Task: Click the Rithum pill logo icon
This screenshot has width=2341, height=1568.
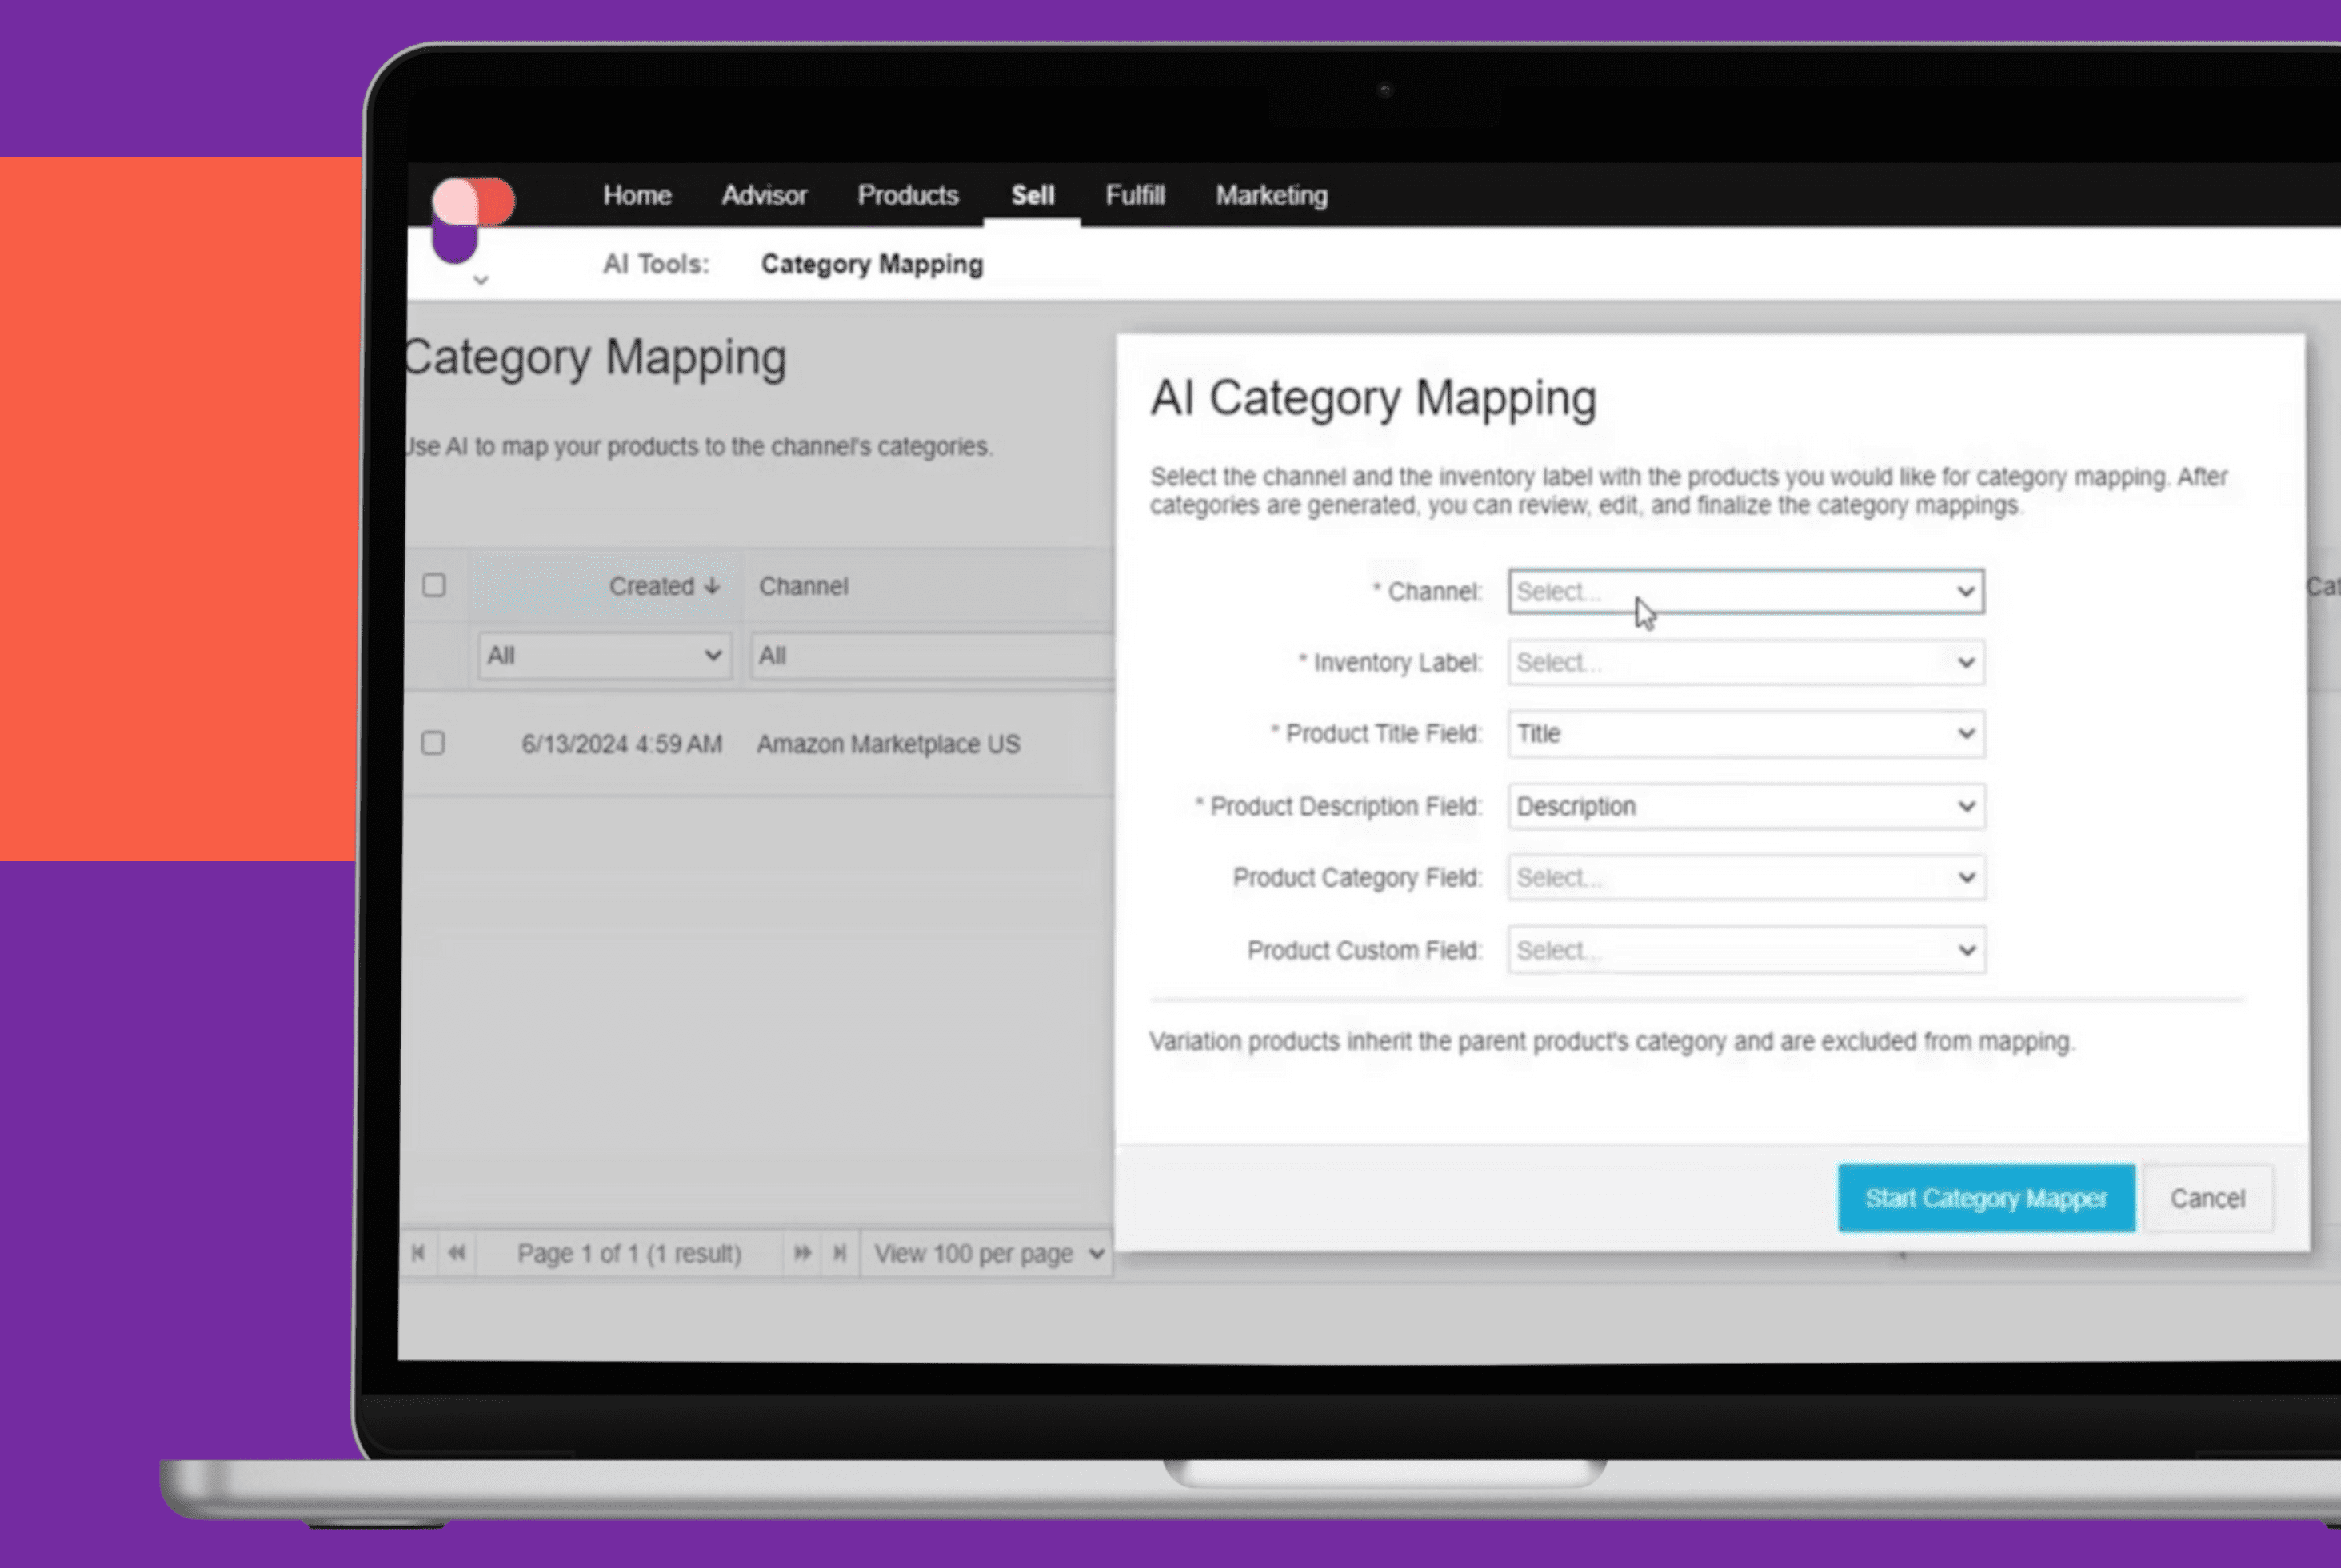Action: 471,219
